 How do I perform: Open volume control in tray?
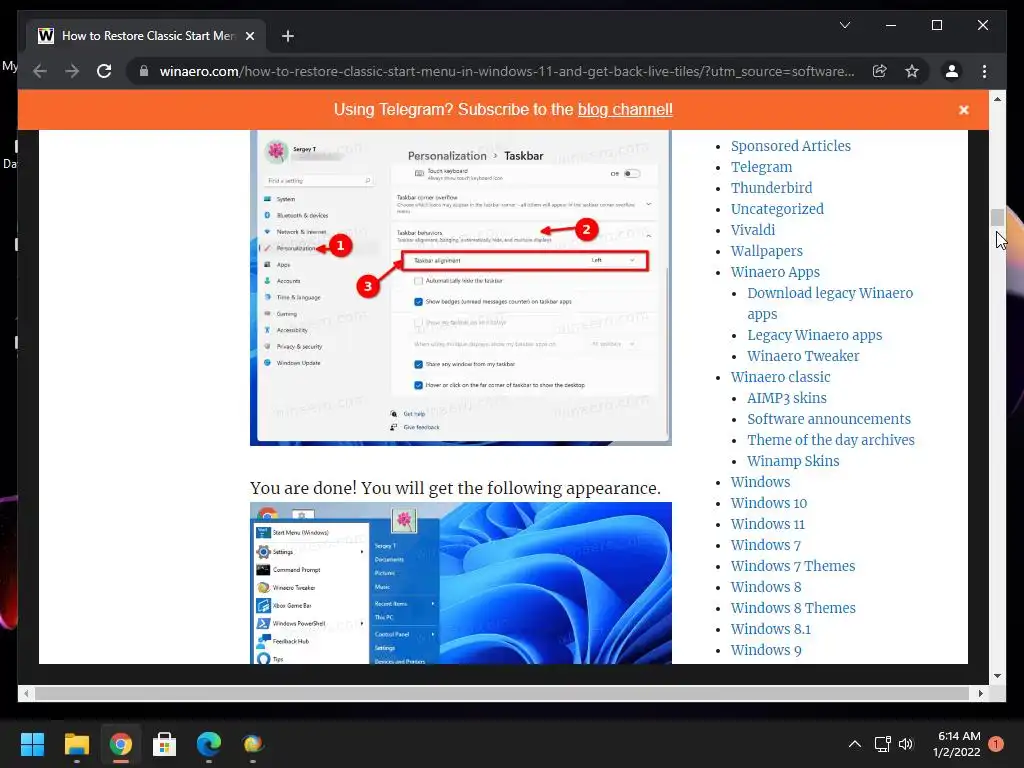(906, 744)
